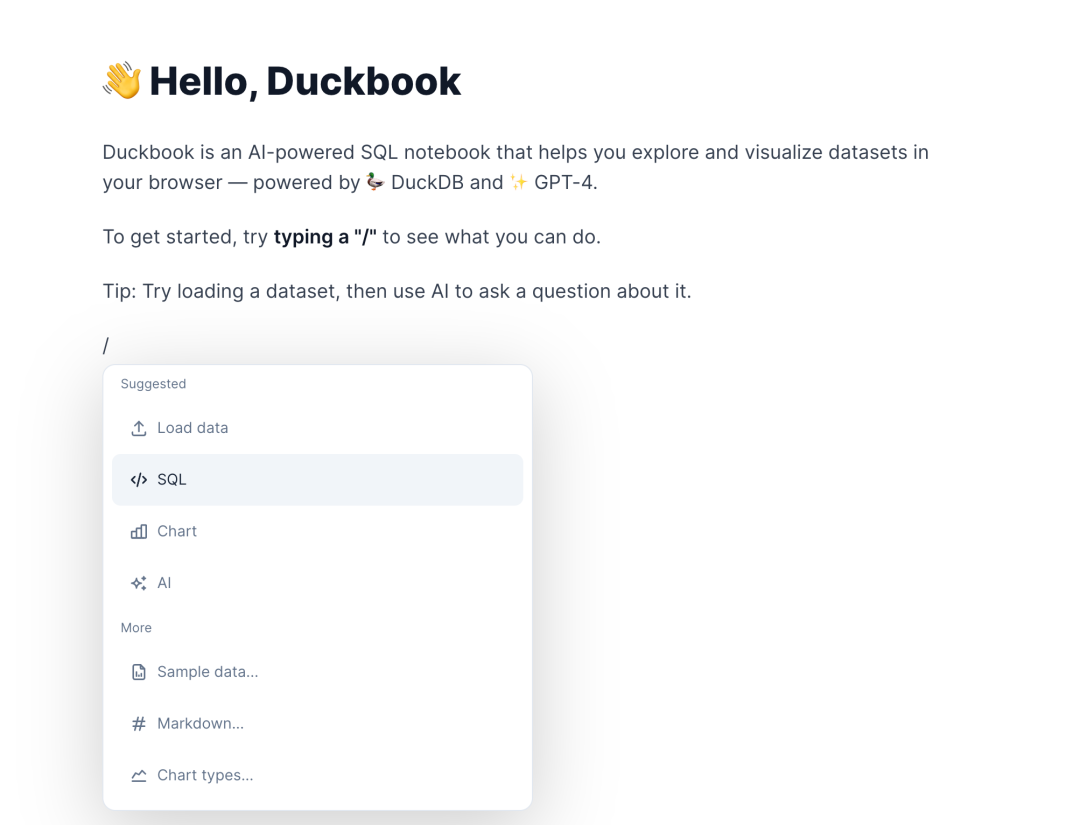Click the hash icon beside Markdown
The image size is (1080, 825).
click(x=139, y=724)
